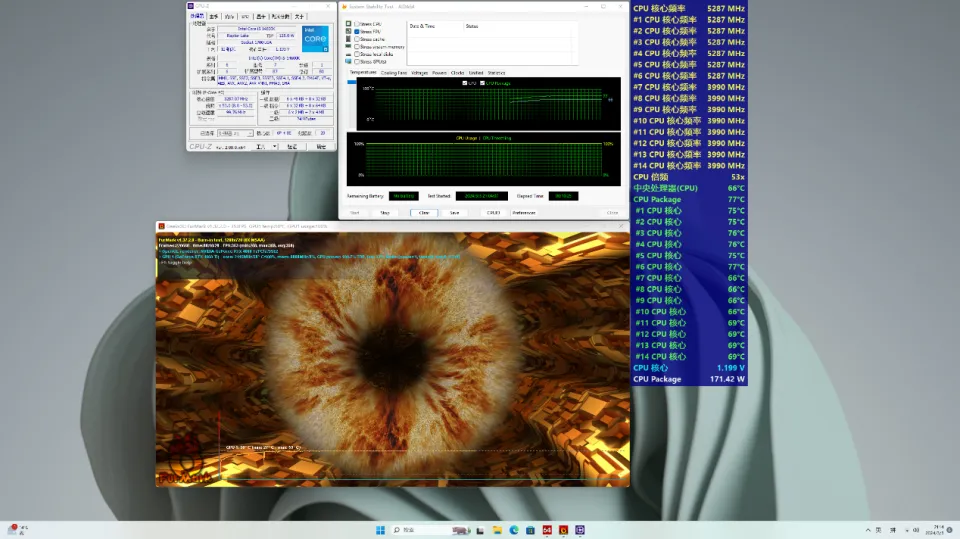Screen dimensions: 960x539
Task: Switch to the Cooling Fans tab
Action: click(x=394, y=73)
